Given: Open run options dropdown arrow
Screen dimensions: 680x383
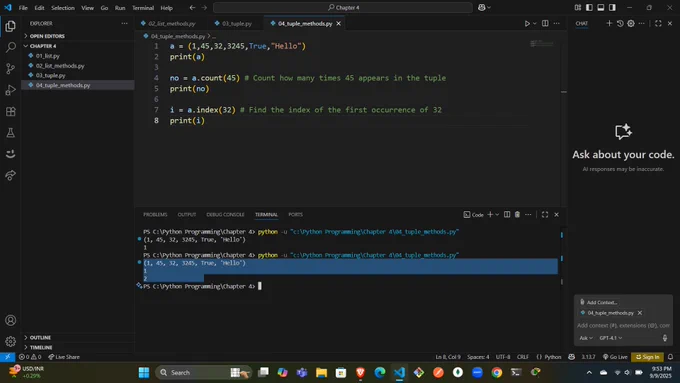Looking at the screenshot, I should (535, 23).
